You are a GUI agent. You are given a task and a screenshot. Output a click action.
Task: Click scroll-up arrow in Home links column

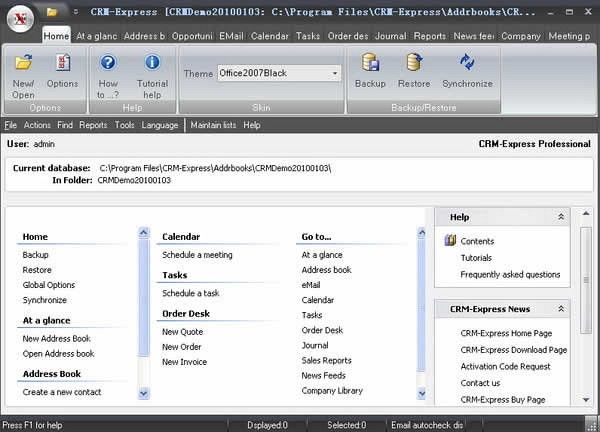(143, 232)
